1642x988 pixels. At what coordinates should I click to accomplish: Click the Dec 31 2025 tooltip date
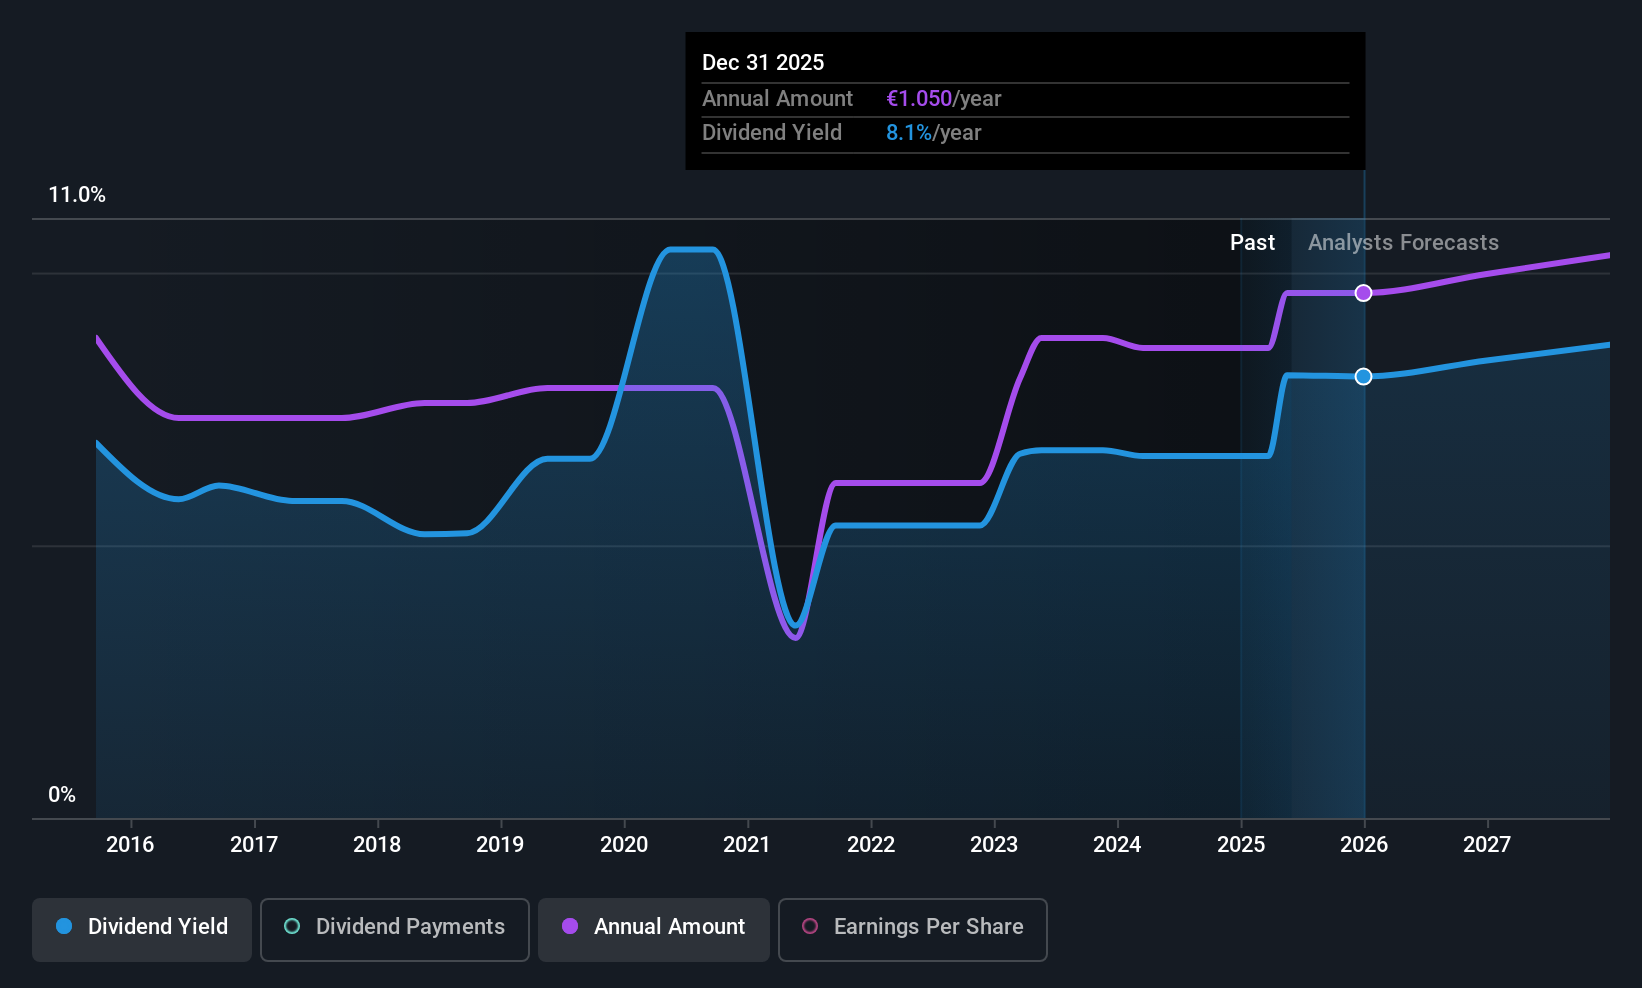(763, 62)
